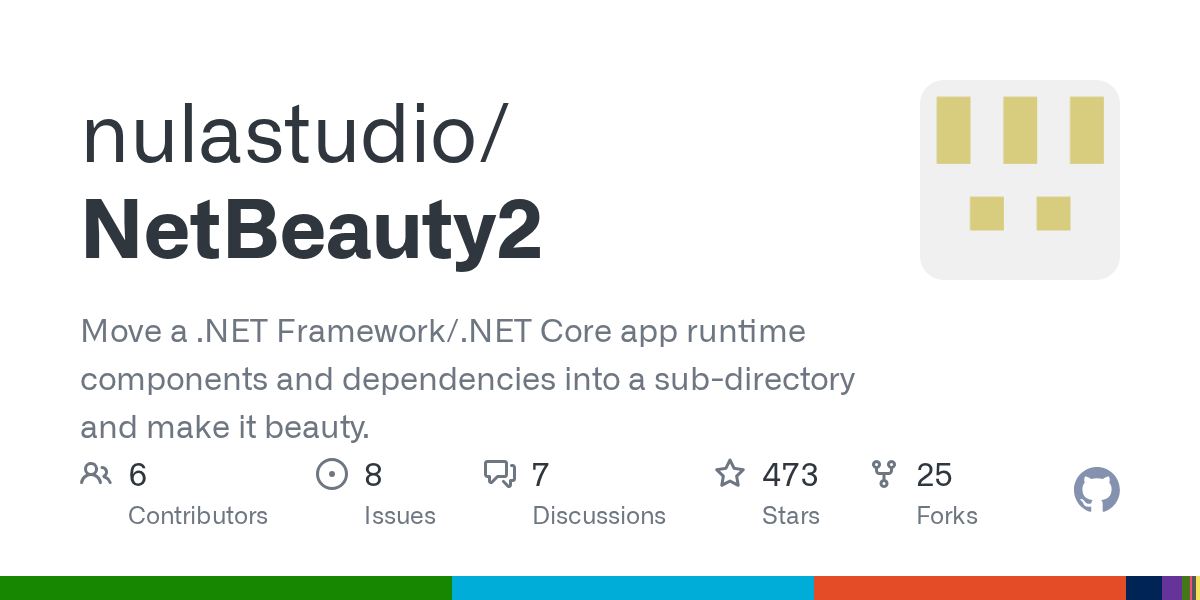This screenshot has height=600, width=1200.
Task: Select the Forks label
Action: 946,516
